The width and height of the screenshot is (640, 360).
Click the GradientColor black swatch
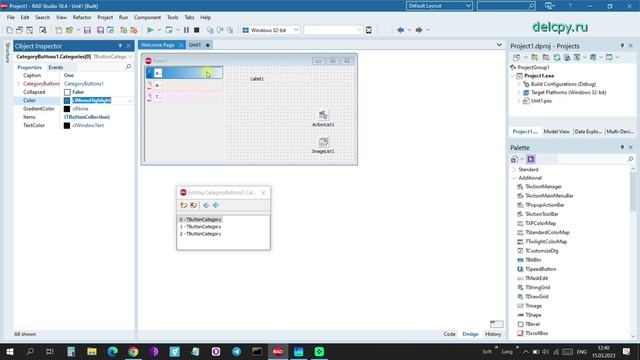(x=67, y=109)
